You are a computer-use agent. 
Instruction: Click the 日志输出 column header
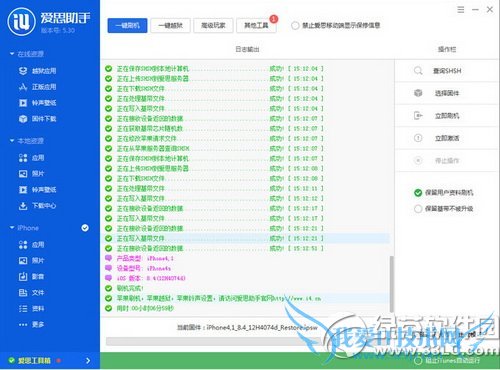(247, 49)
